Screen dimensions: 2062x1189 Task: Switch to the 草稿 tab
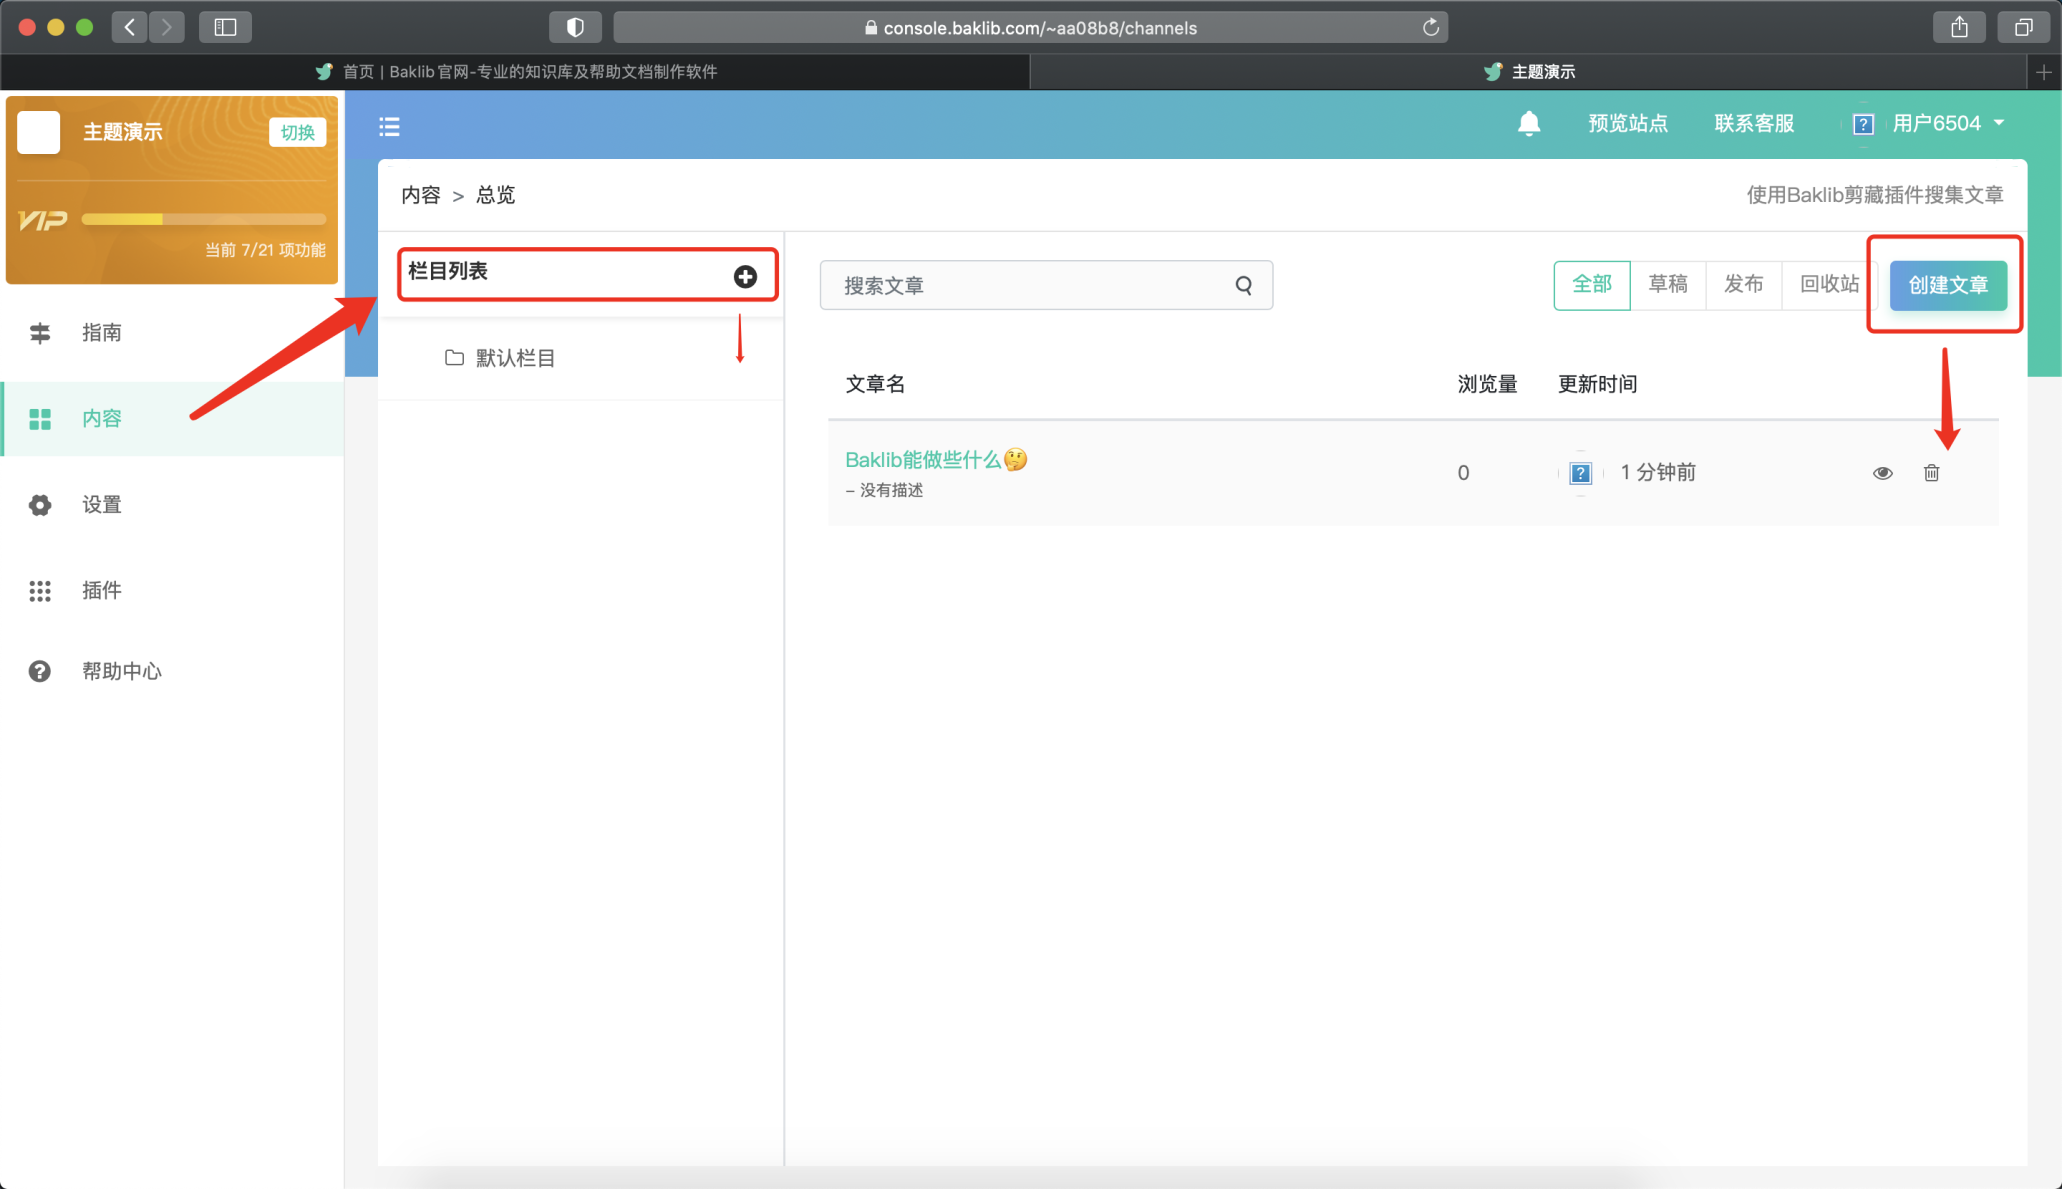1667,285
